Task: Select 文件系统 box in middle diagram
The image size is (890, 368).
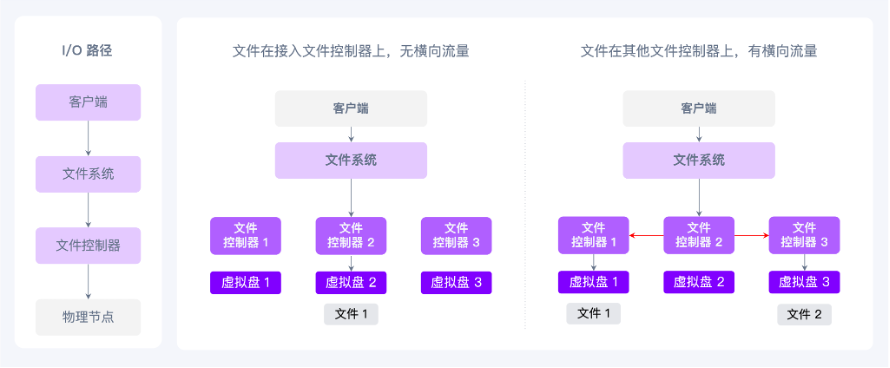Action: coord(351,160)
